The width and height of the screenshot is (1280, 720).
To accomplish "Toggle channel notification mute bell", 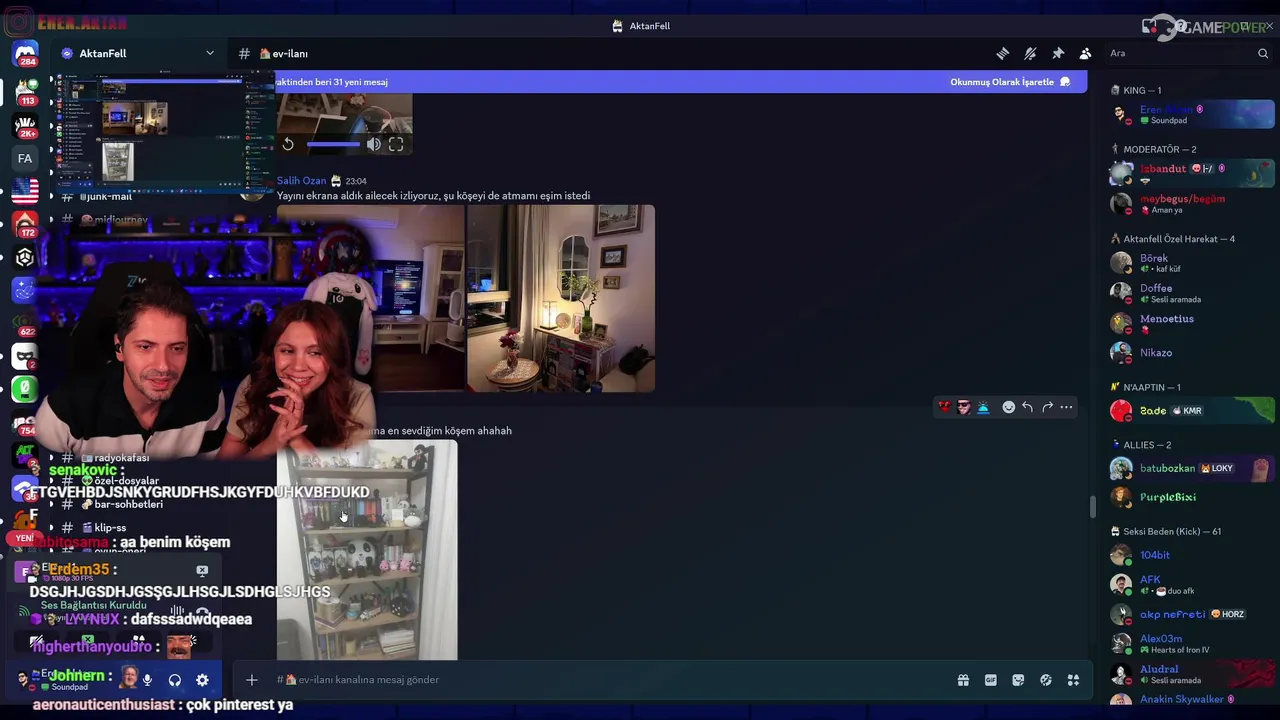I will (1030, 53).
